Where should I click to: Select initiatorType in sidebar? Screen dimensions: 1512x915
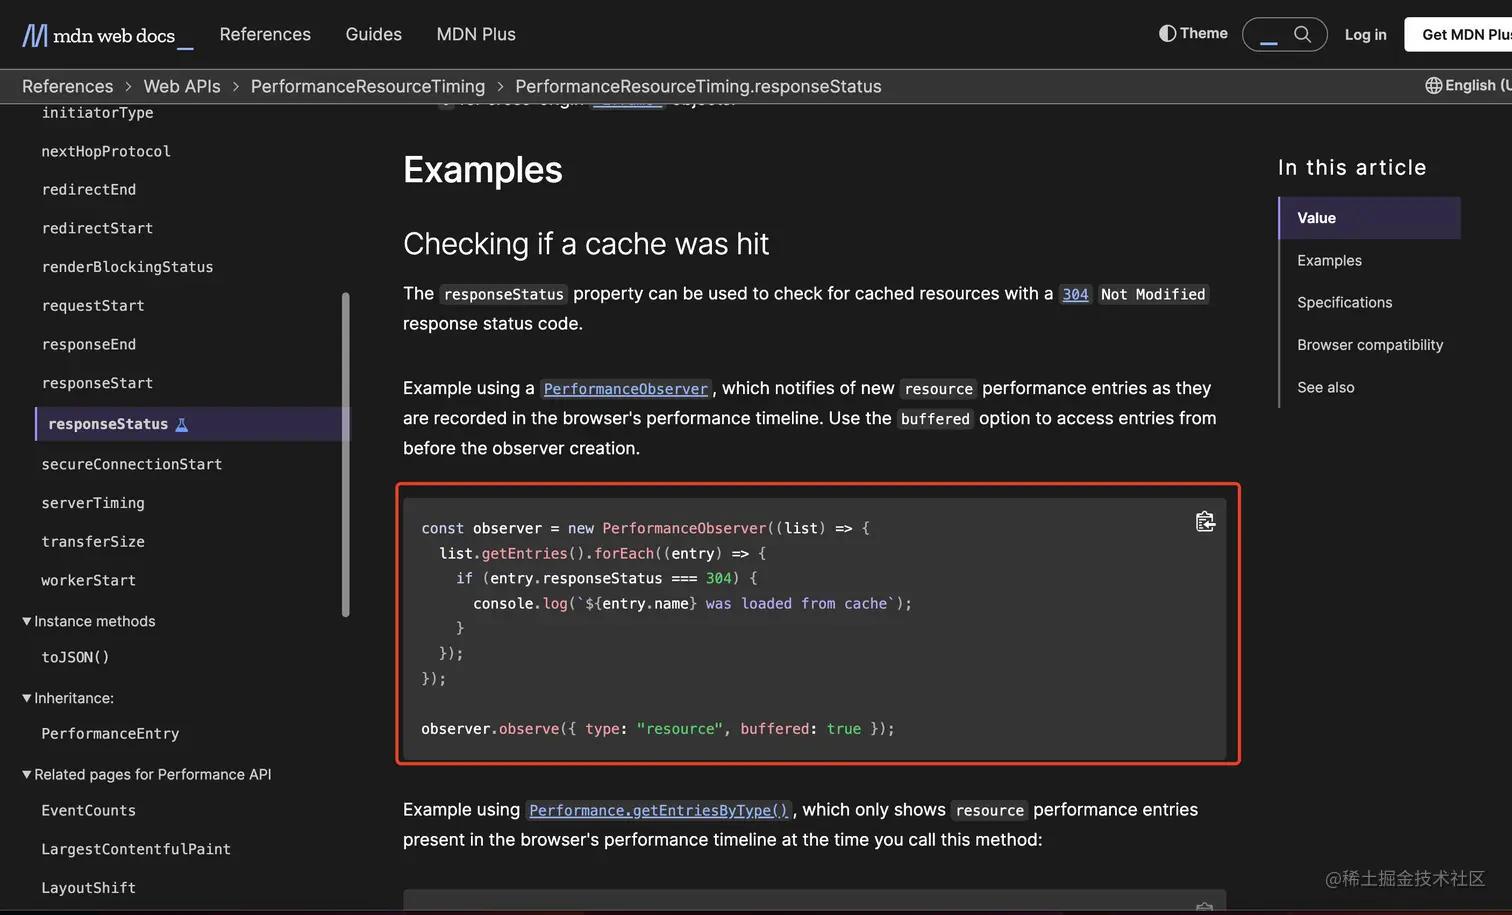click(97, 112)
